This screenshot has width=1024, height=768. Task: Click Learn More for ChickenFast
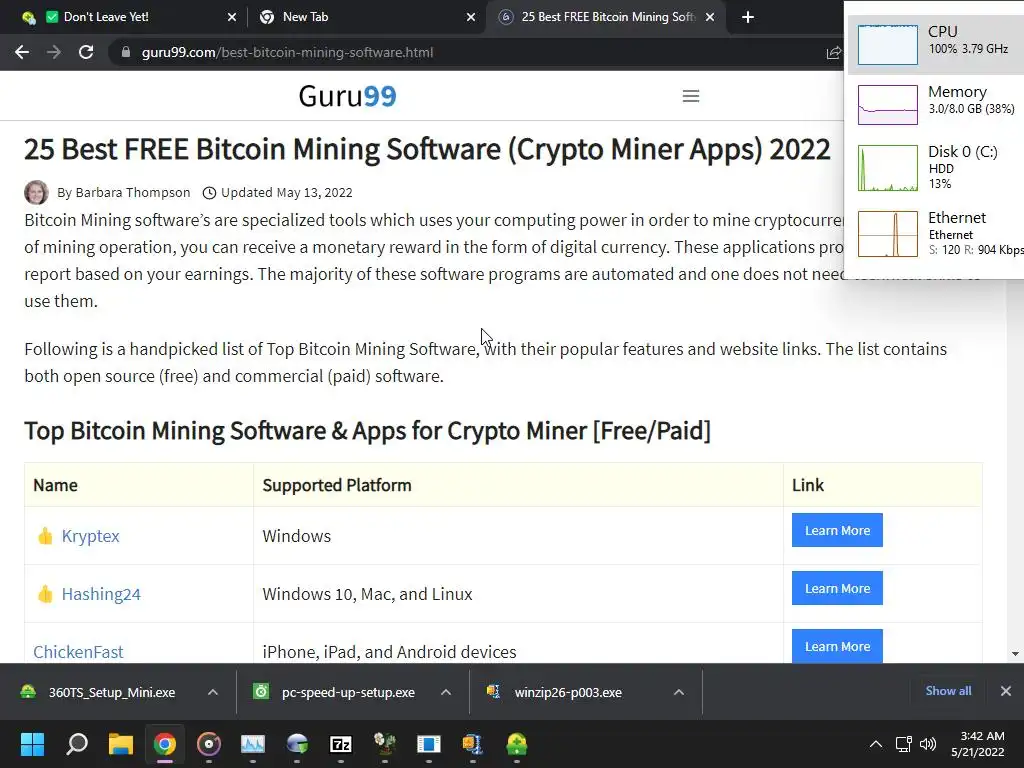[x=837, y=646]
